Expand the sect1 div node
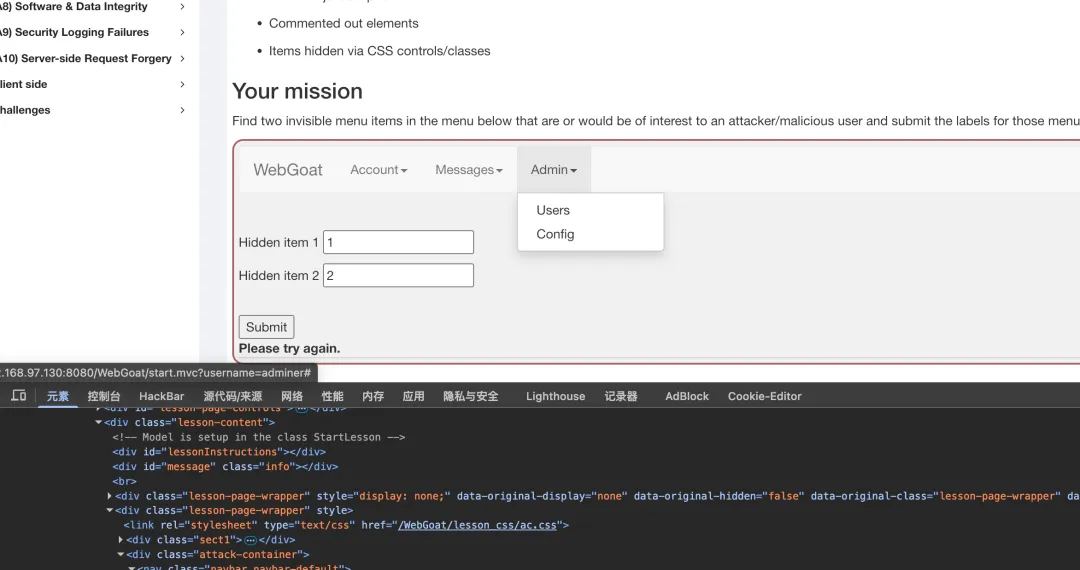Image resolution: width=1080 pixels, height=570 pixels. click(121, 540)
